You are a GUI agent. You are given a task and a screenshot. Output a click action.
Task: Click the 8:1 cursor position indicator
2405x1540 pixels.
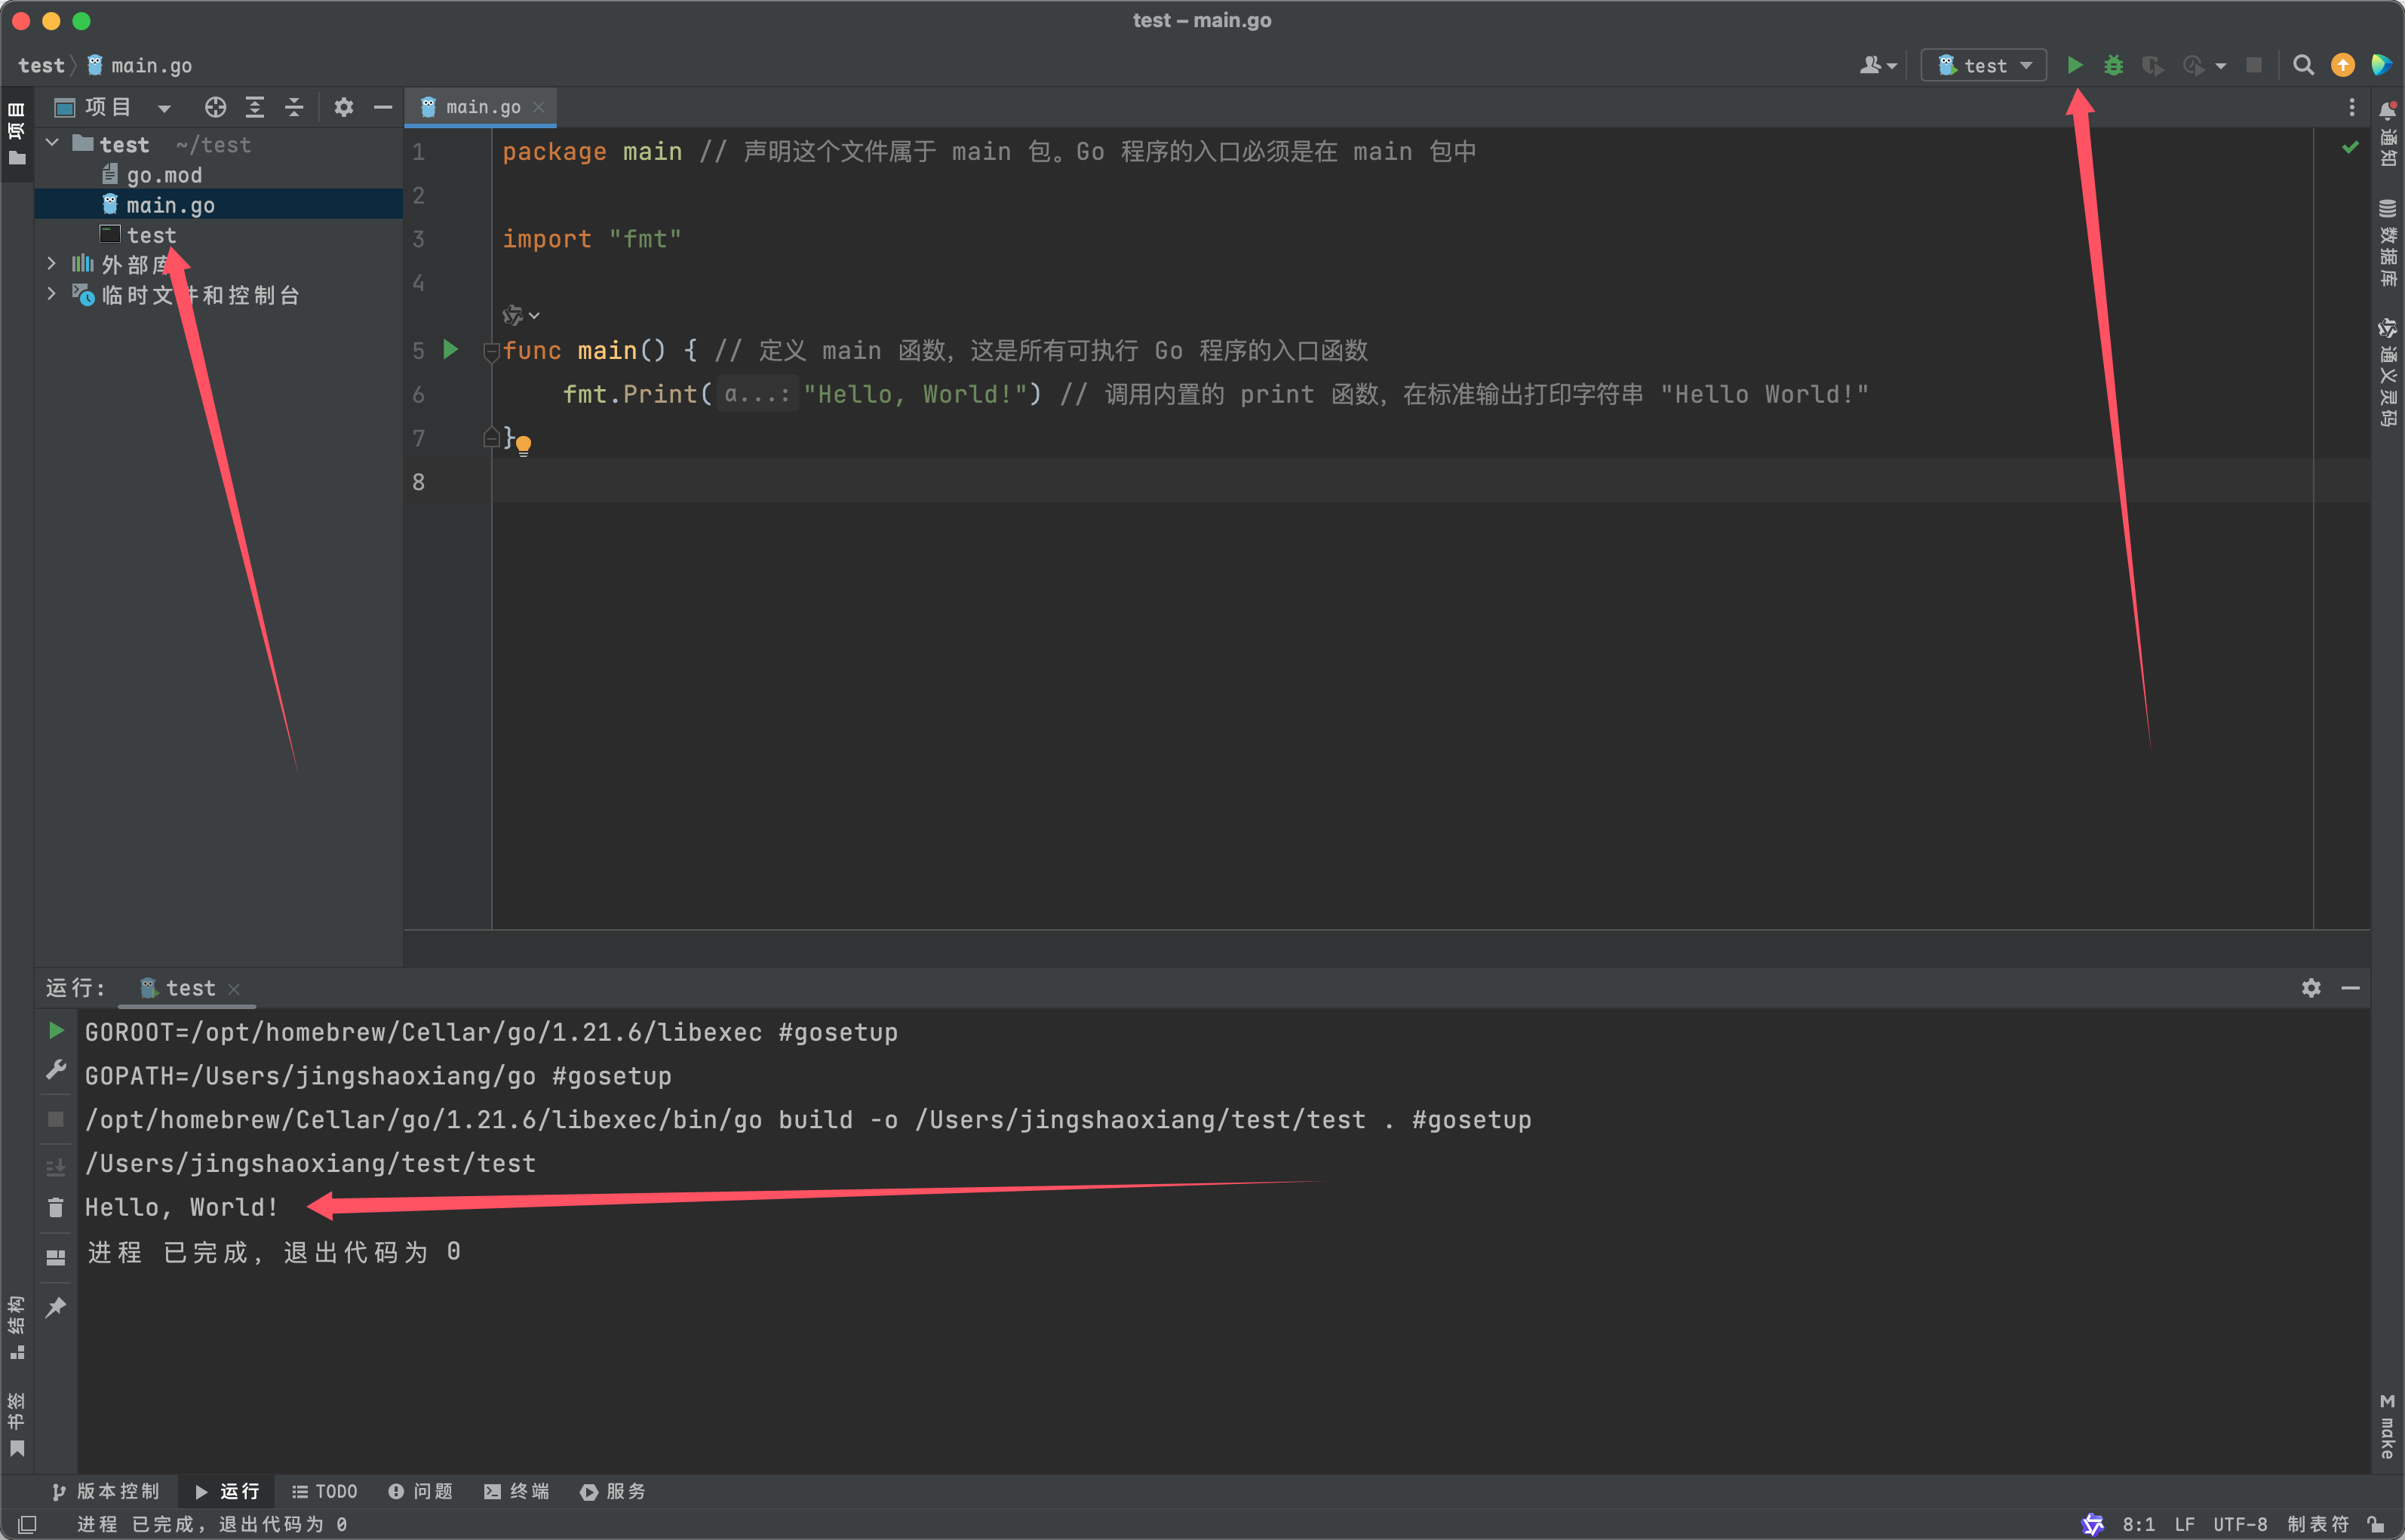click(2139, 1524)
